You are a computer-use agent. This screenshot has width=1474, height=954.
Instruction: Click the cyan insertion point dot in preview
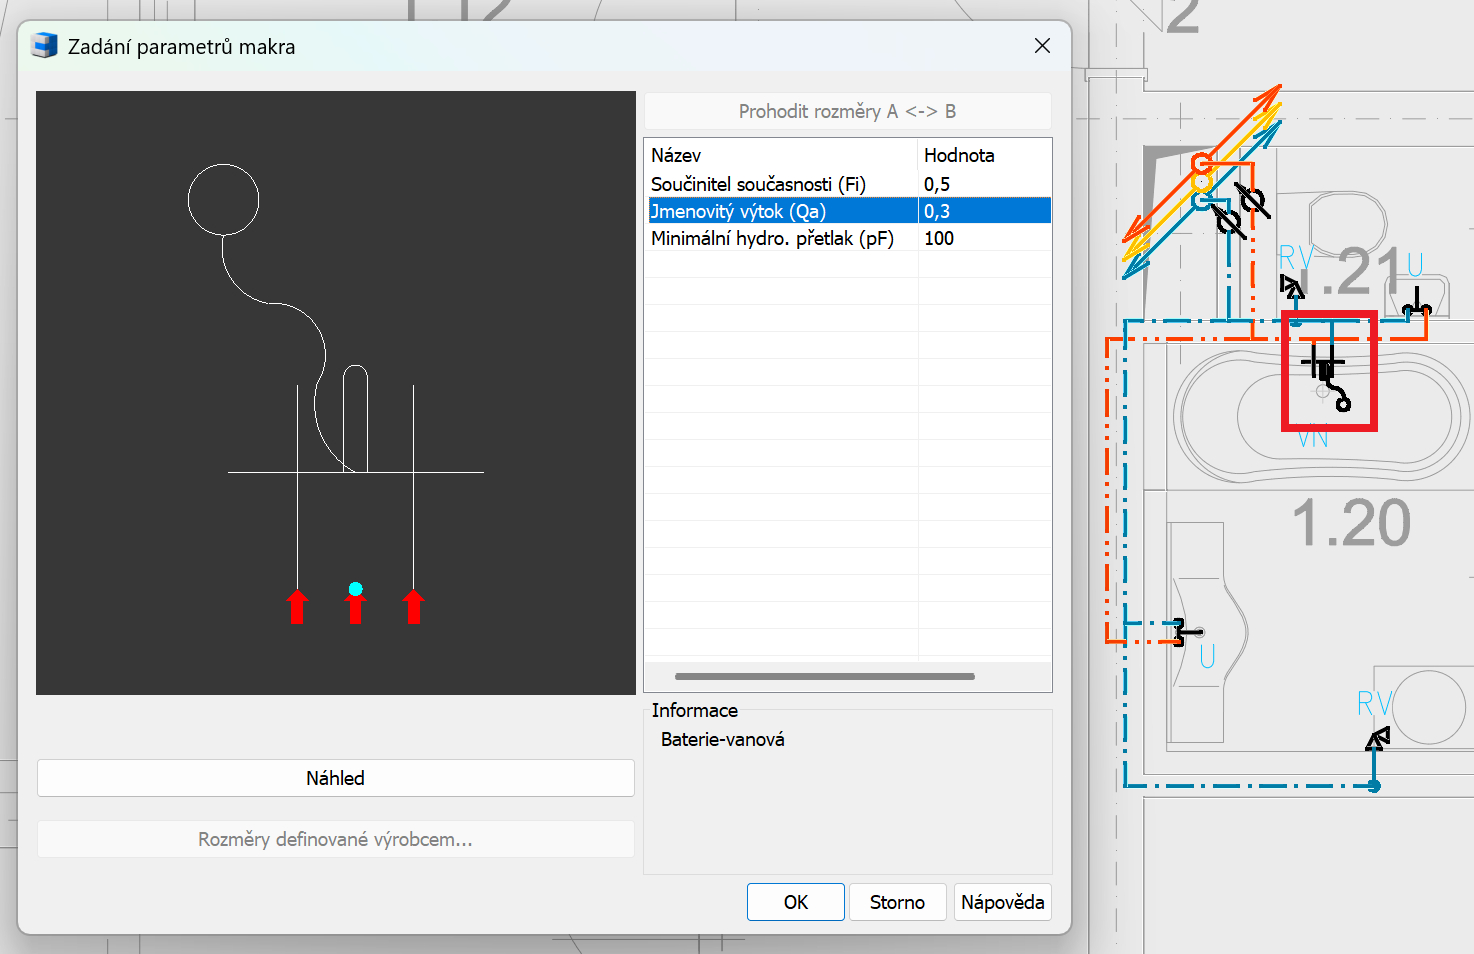355,589
